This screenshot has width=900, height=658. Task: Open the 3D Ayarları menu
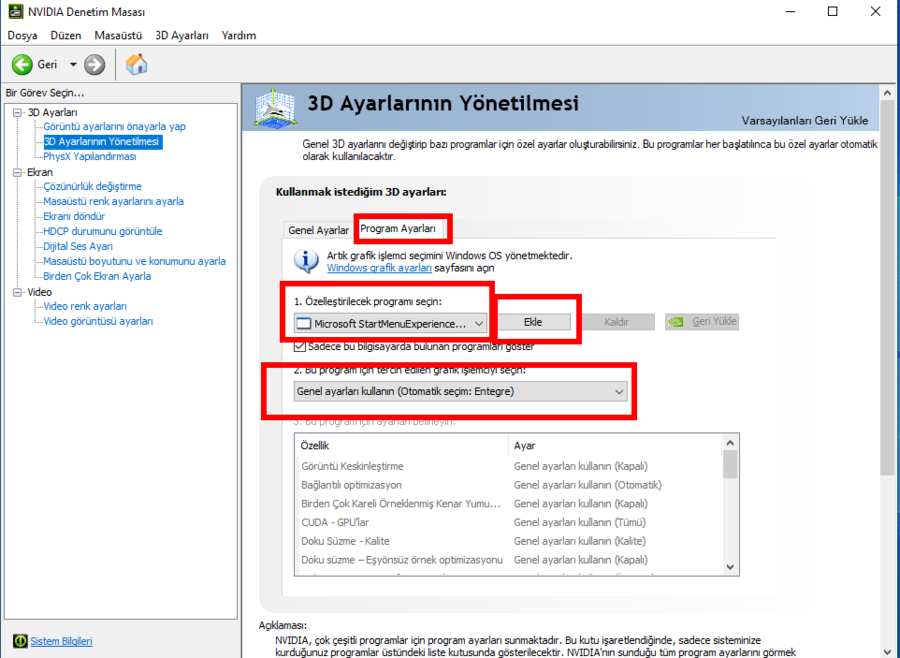(x=182, y=36)
